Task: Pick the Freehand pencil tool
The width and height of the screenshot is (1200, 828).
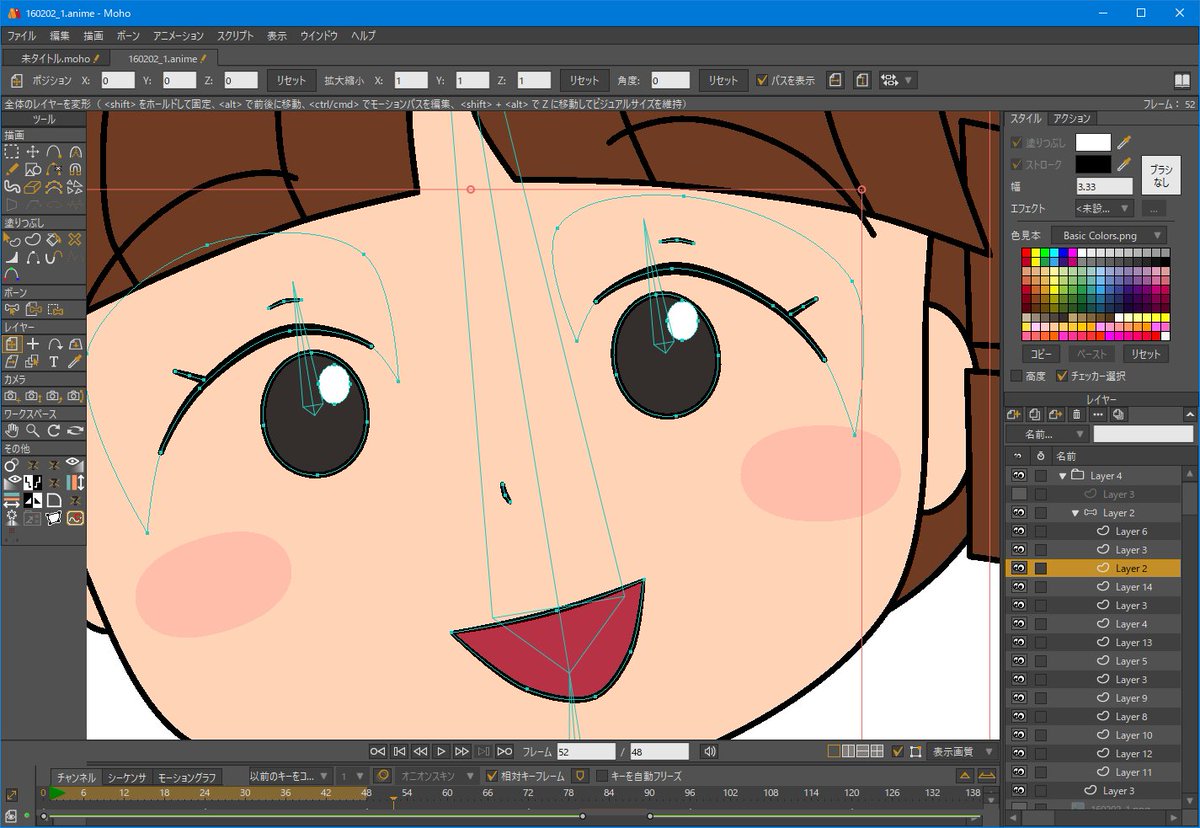Action: [11, 169]
